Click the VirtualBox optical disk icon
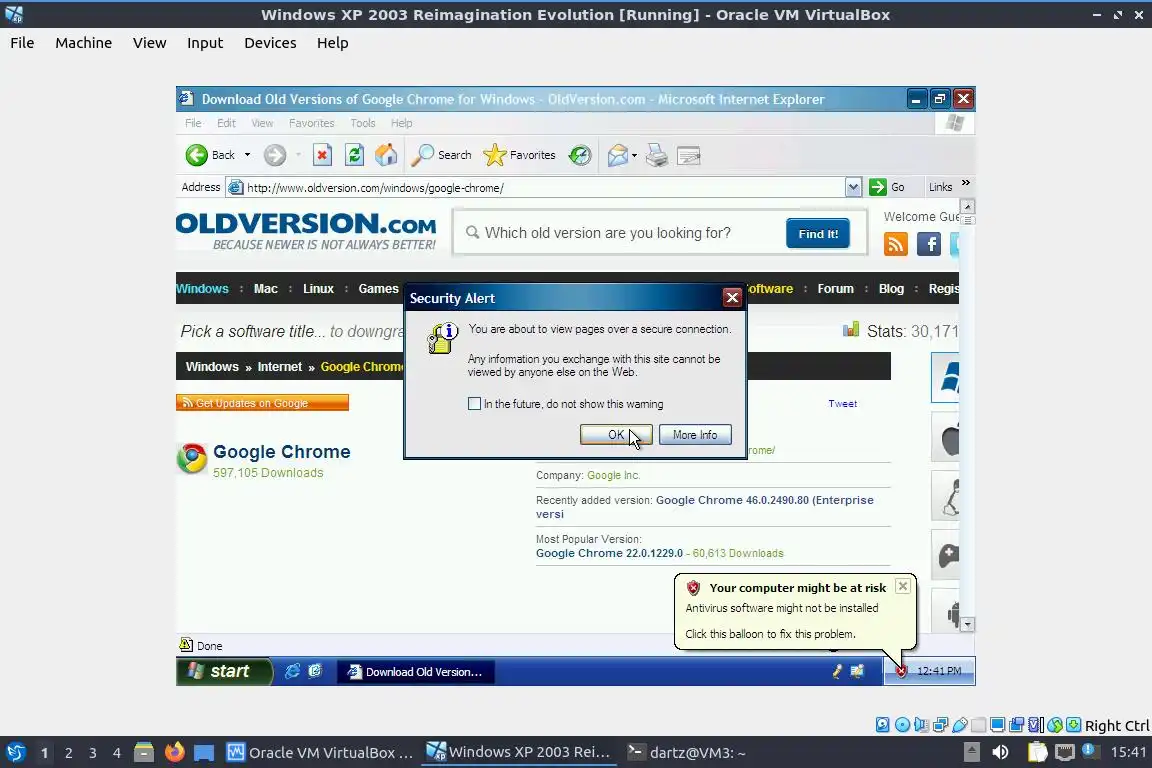Screen dimensions: 1152x768 click(902, 725)
